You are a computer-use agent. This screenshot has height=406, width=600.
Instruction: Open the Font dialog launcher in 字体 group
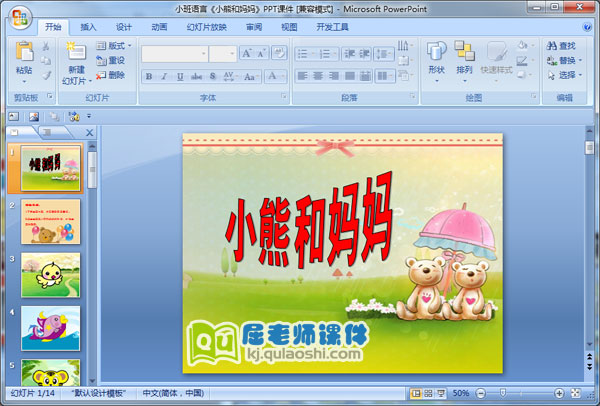click(x=284, y=96)
